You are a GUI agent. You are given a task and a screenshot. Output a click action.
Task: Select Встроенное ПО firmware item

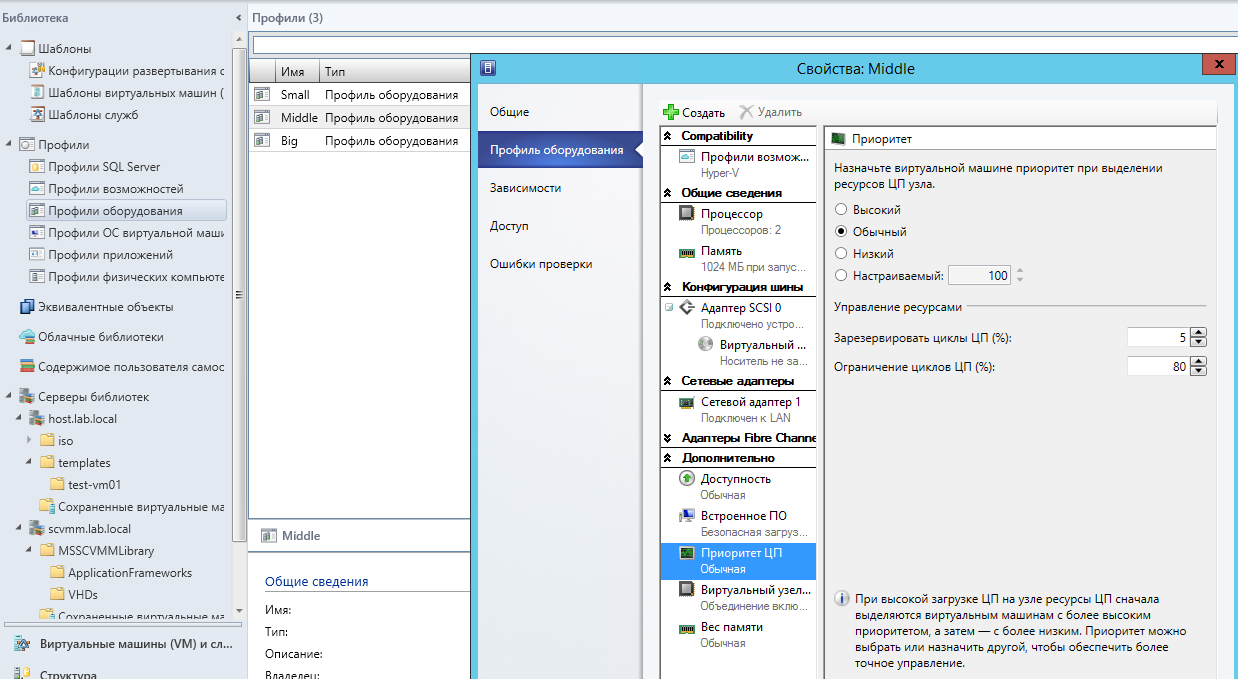(743, 516)
